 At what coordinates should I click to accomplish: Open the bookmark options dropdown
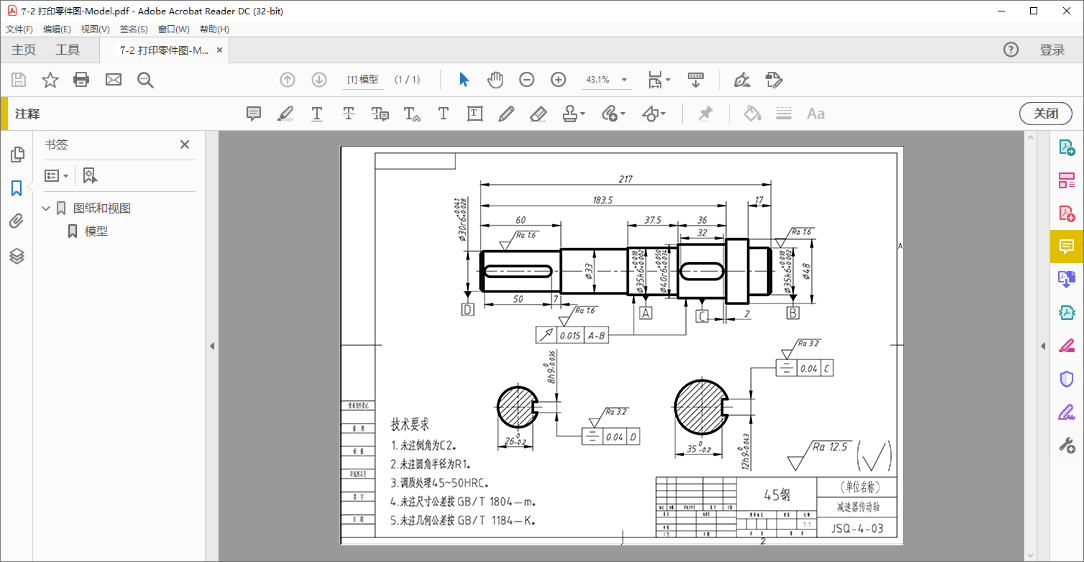[57, 176]
